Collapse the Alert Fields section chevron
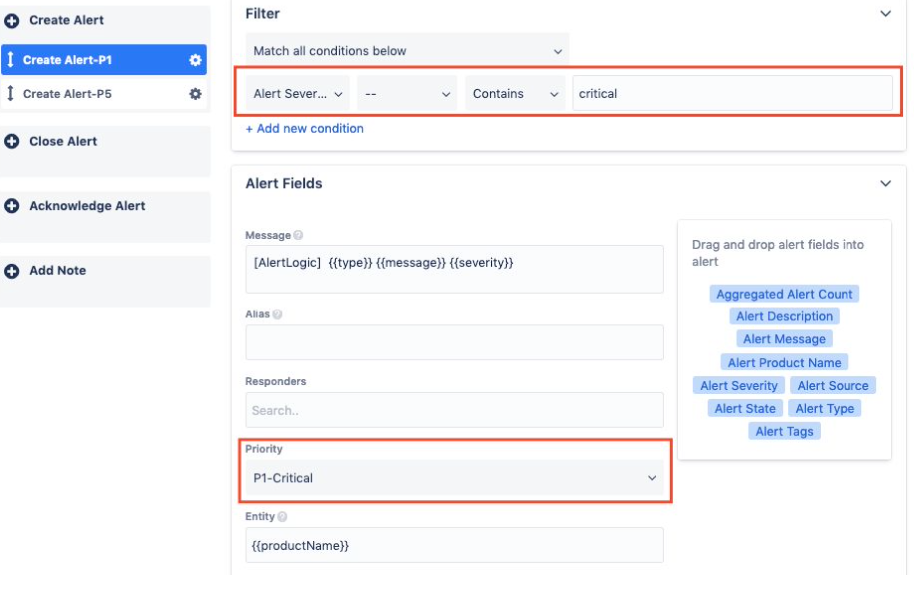 coord(885,184)
